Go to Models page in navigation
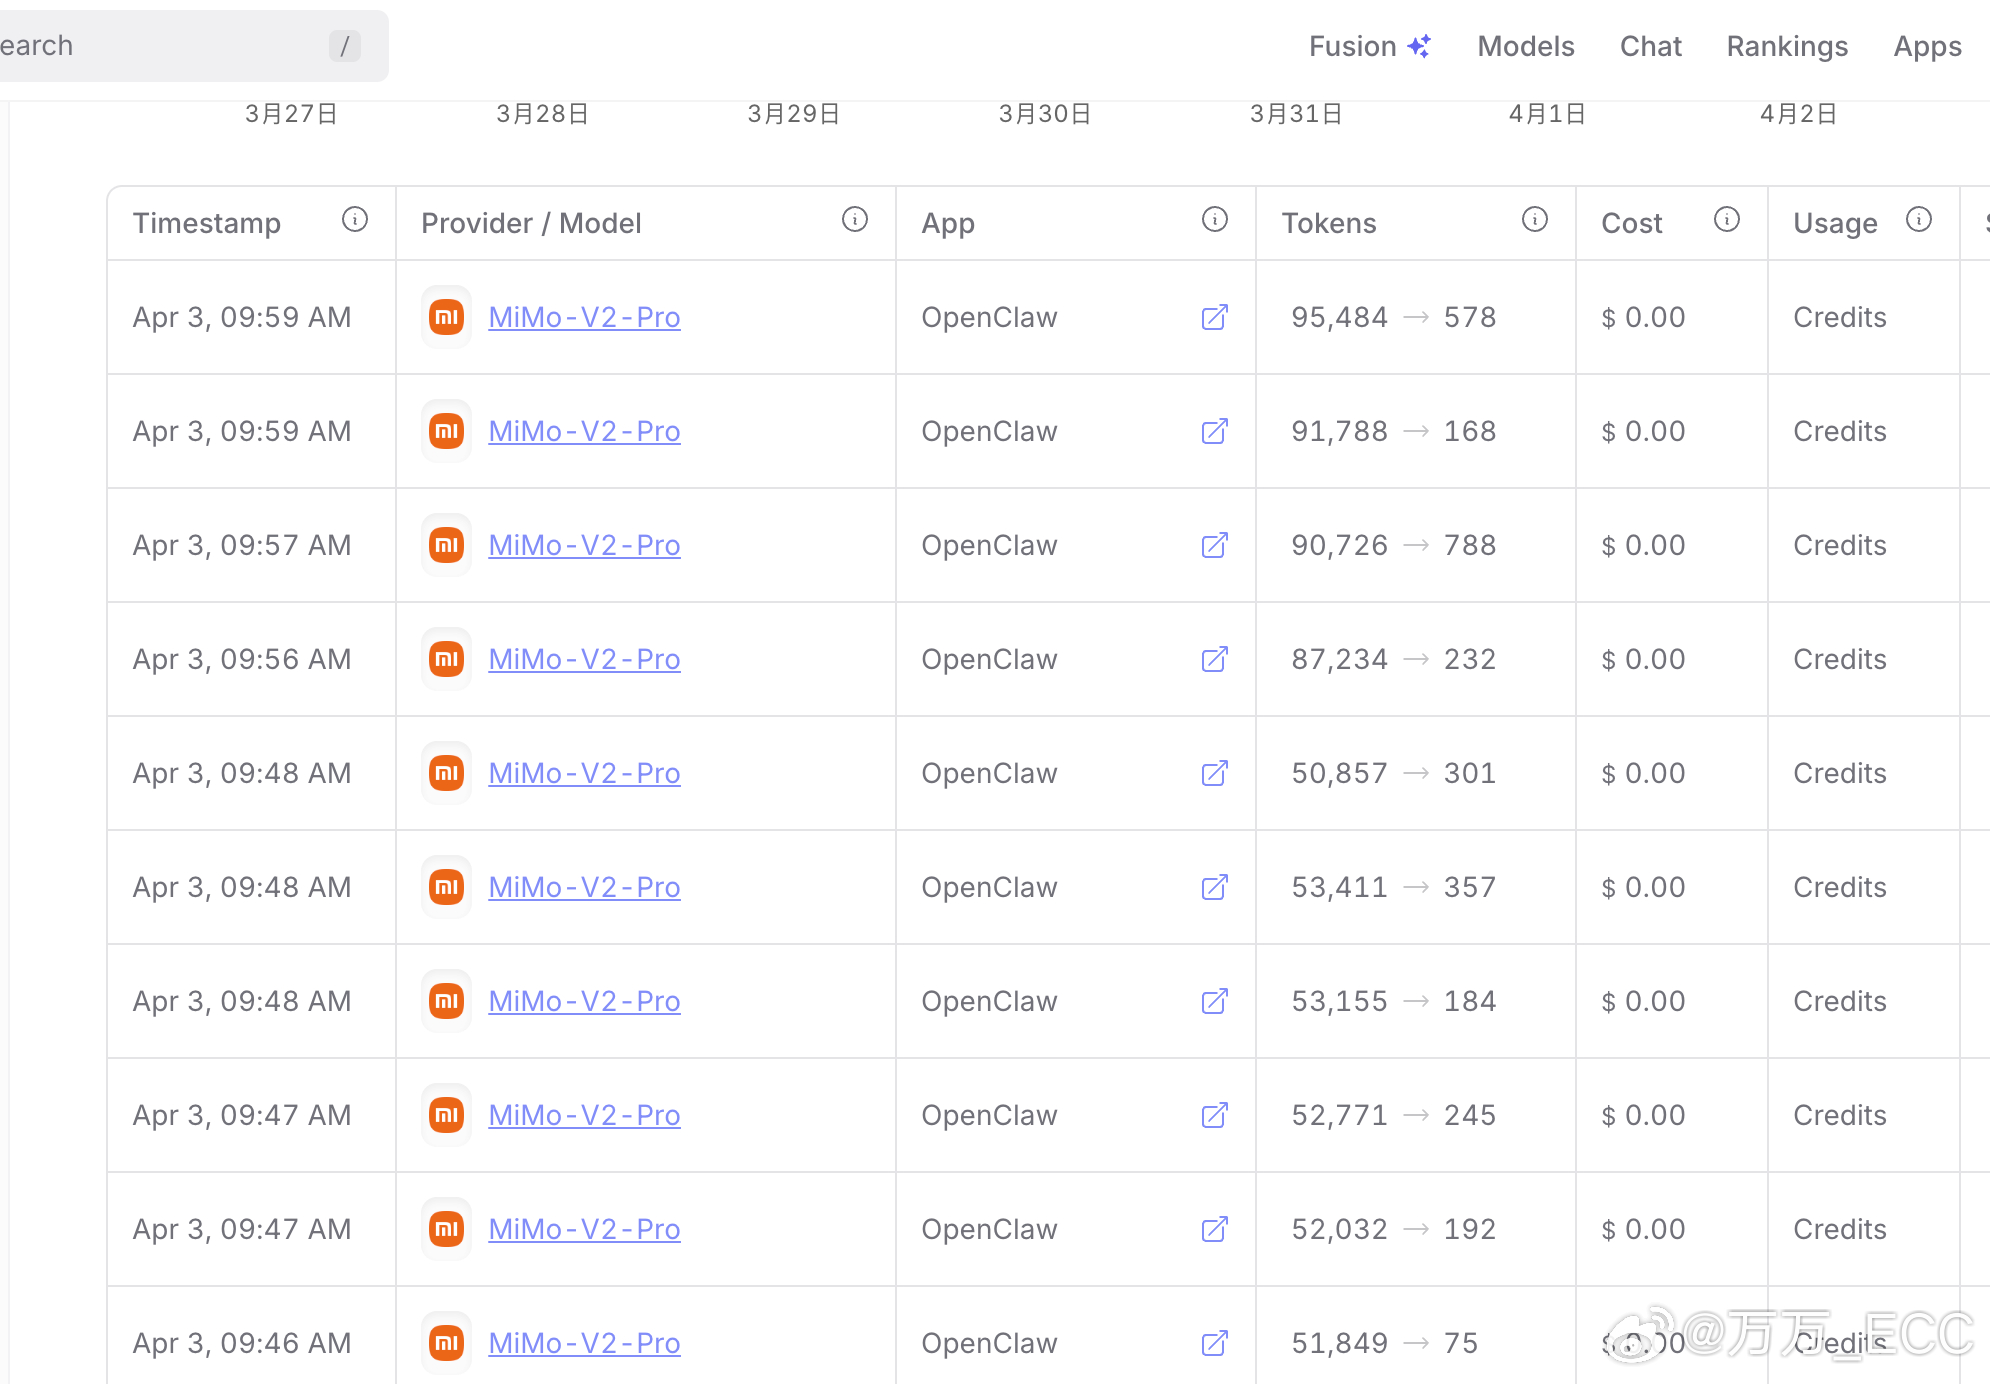This screenshot has height=1384, width=1990. [1525, 46]
